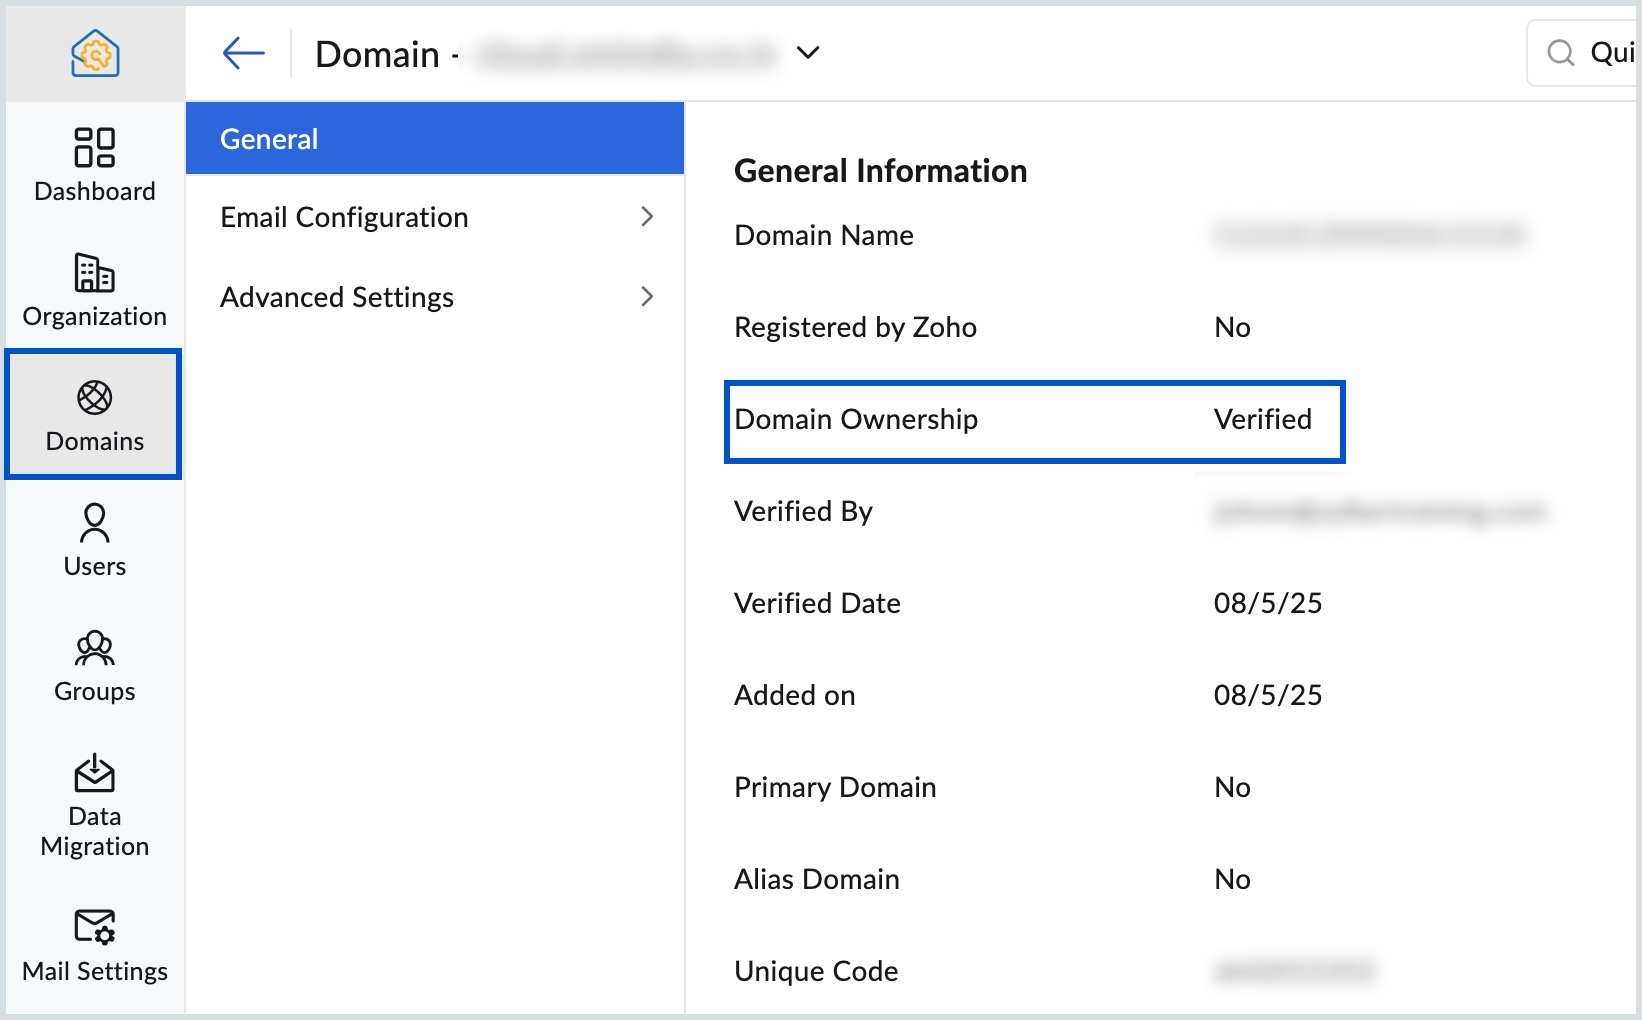Click the Verified status text
Image resolution: width=1642 pixels, height=1020 pixels.
click(x=1263, y=419)
